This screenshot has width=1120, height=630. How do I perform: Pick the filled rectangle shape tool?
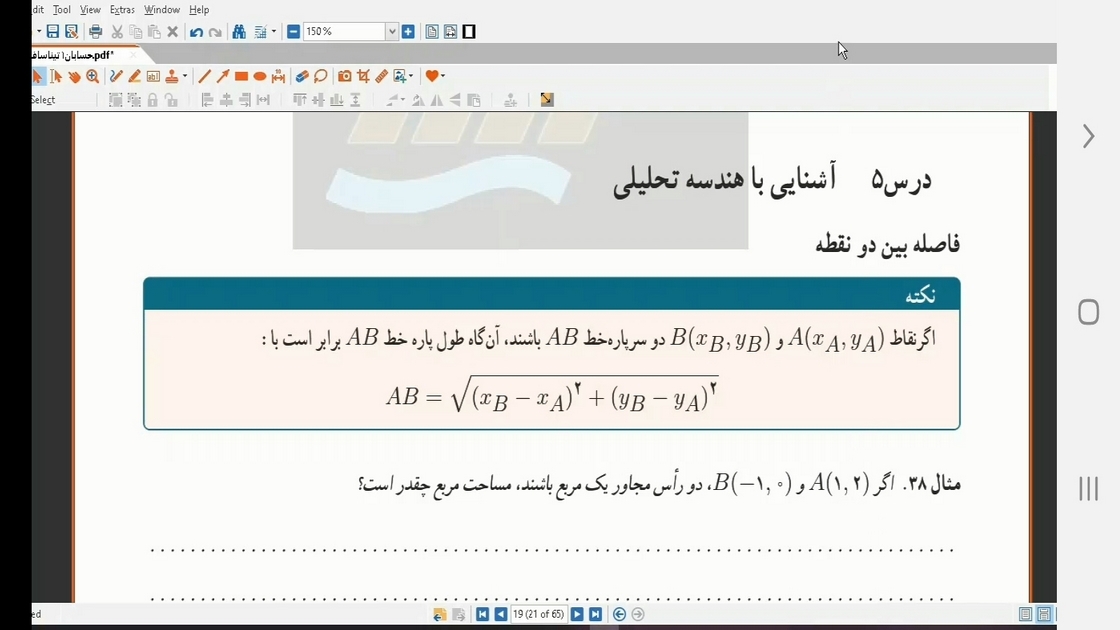(x=241, y=76)
